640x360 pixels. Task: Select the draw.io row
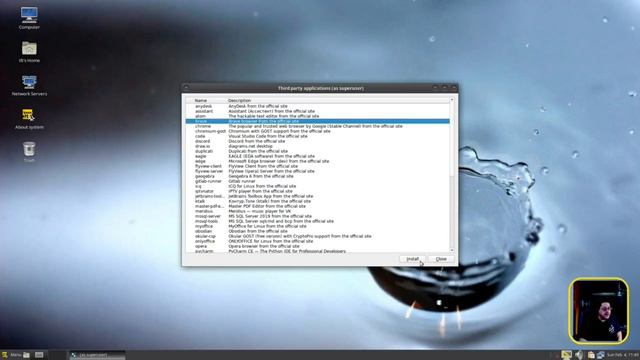tap(318, 146)
